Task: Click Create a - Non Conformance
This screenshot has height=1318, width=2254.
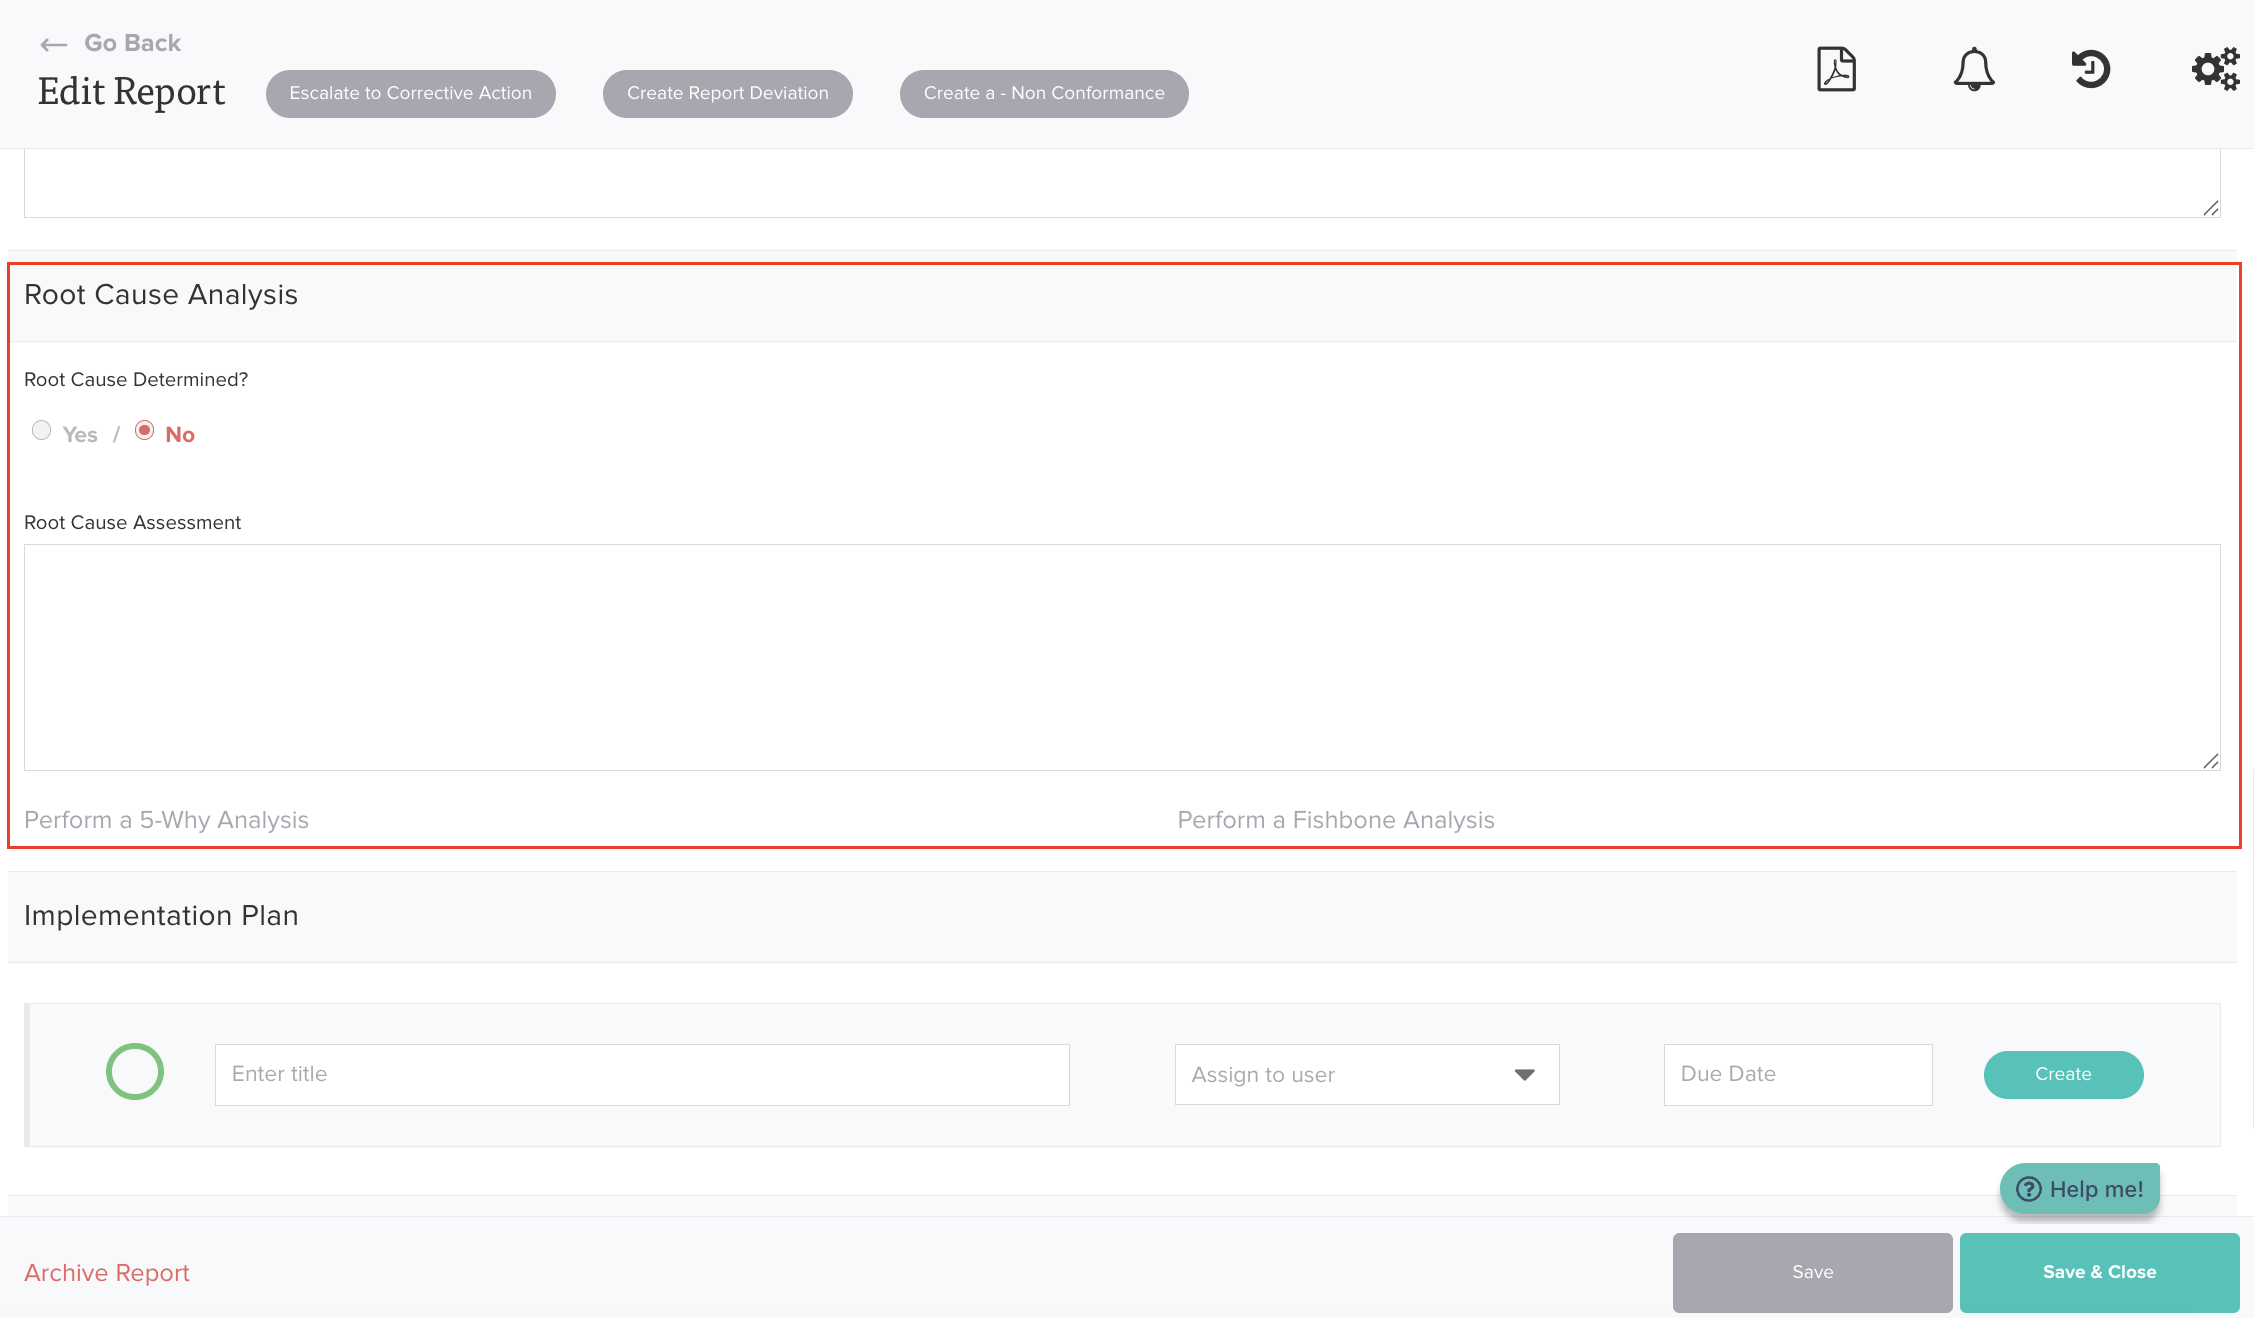Action: pos(1043,94)
